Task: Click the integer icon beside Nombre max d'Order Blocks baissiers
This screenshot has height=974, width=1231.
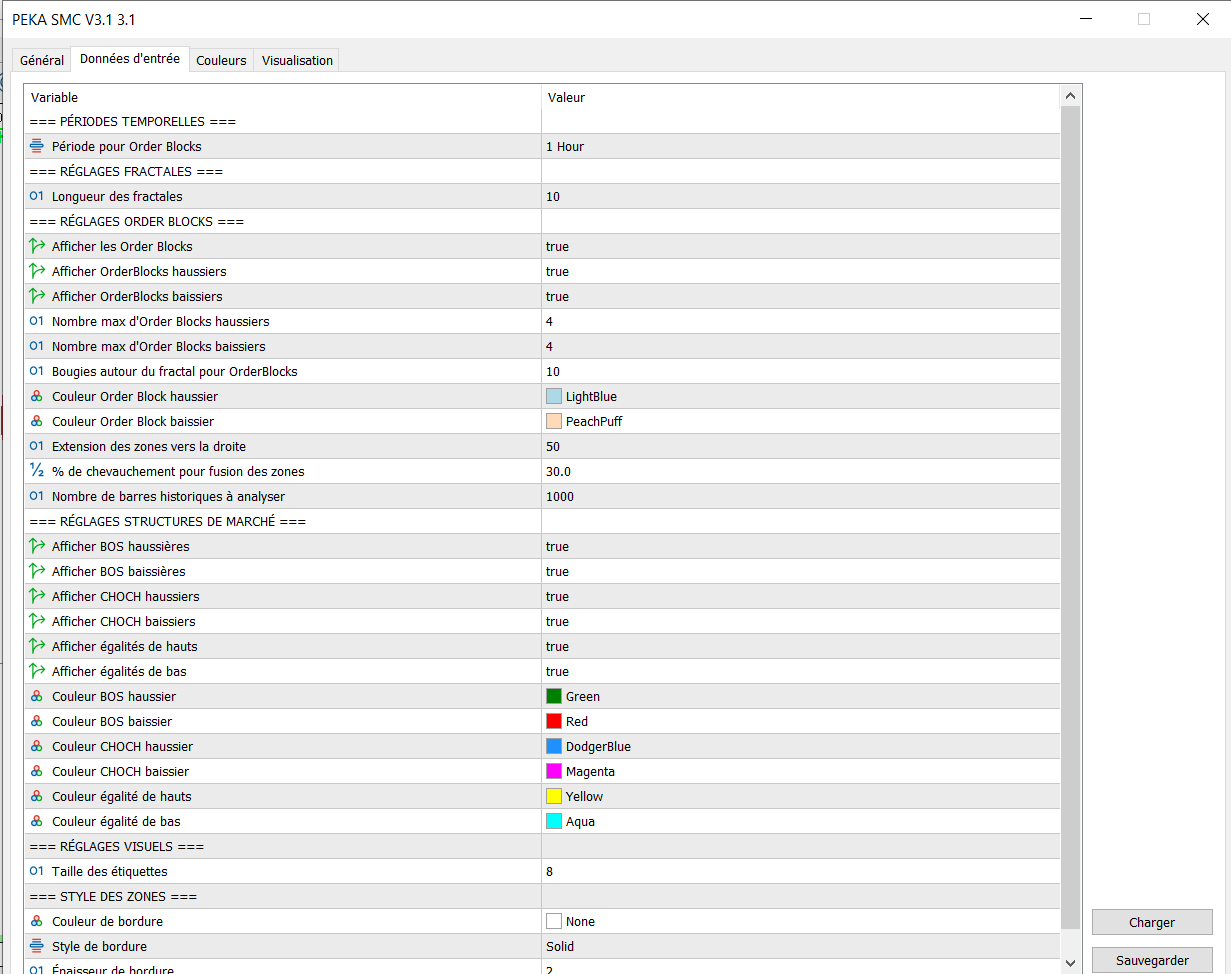Action: (37, 346)
